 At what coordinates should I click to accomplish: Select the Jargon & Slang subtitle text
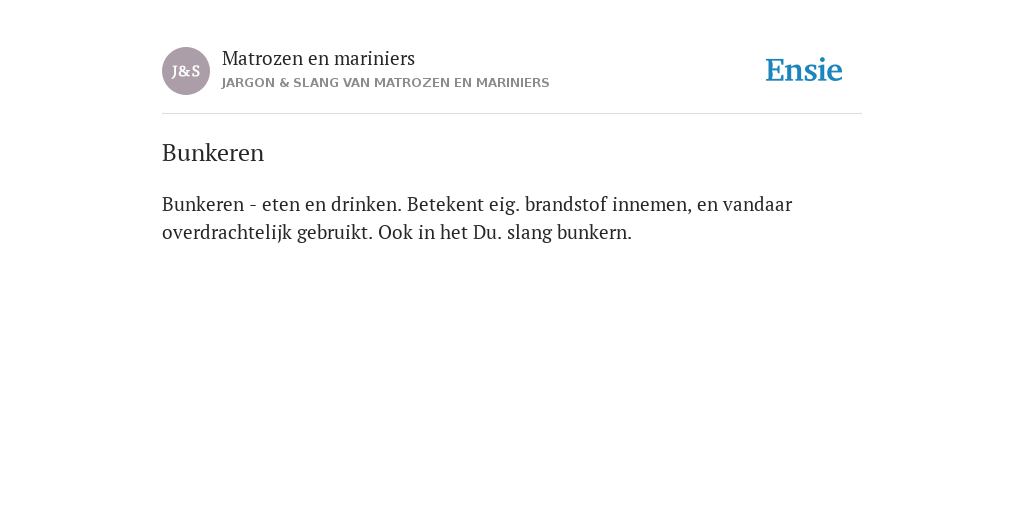[x=385, y=83]
